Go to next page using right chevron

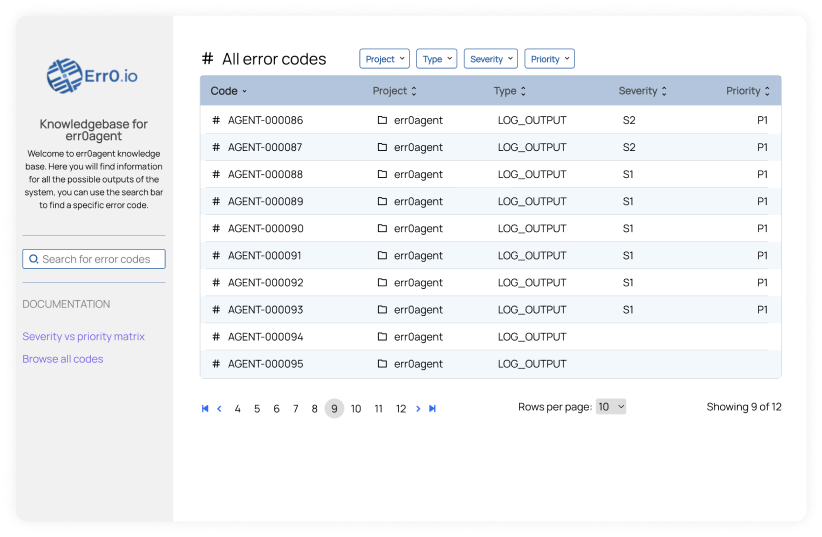pyautogui.click(x=418, y=408)
